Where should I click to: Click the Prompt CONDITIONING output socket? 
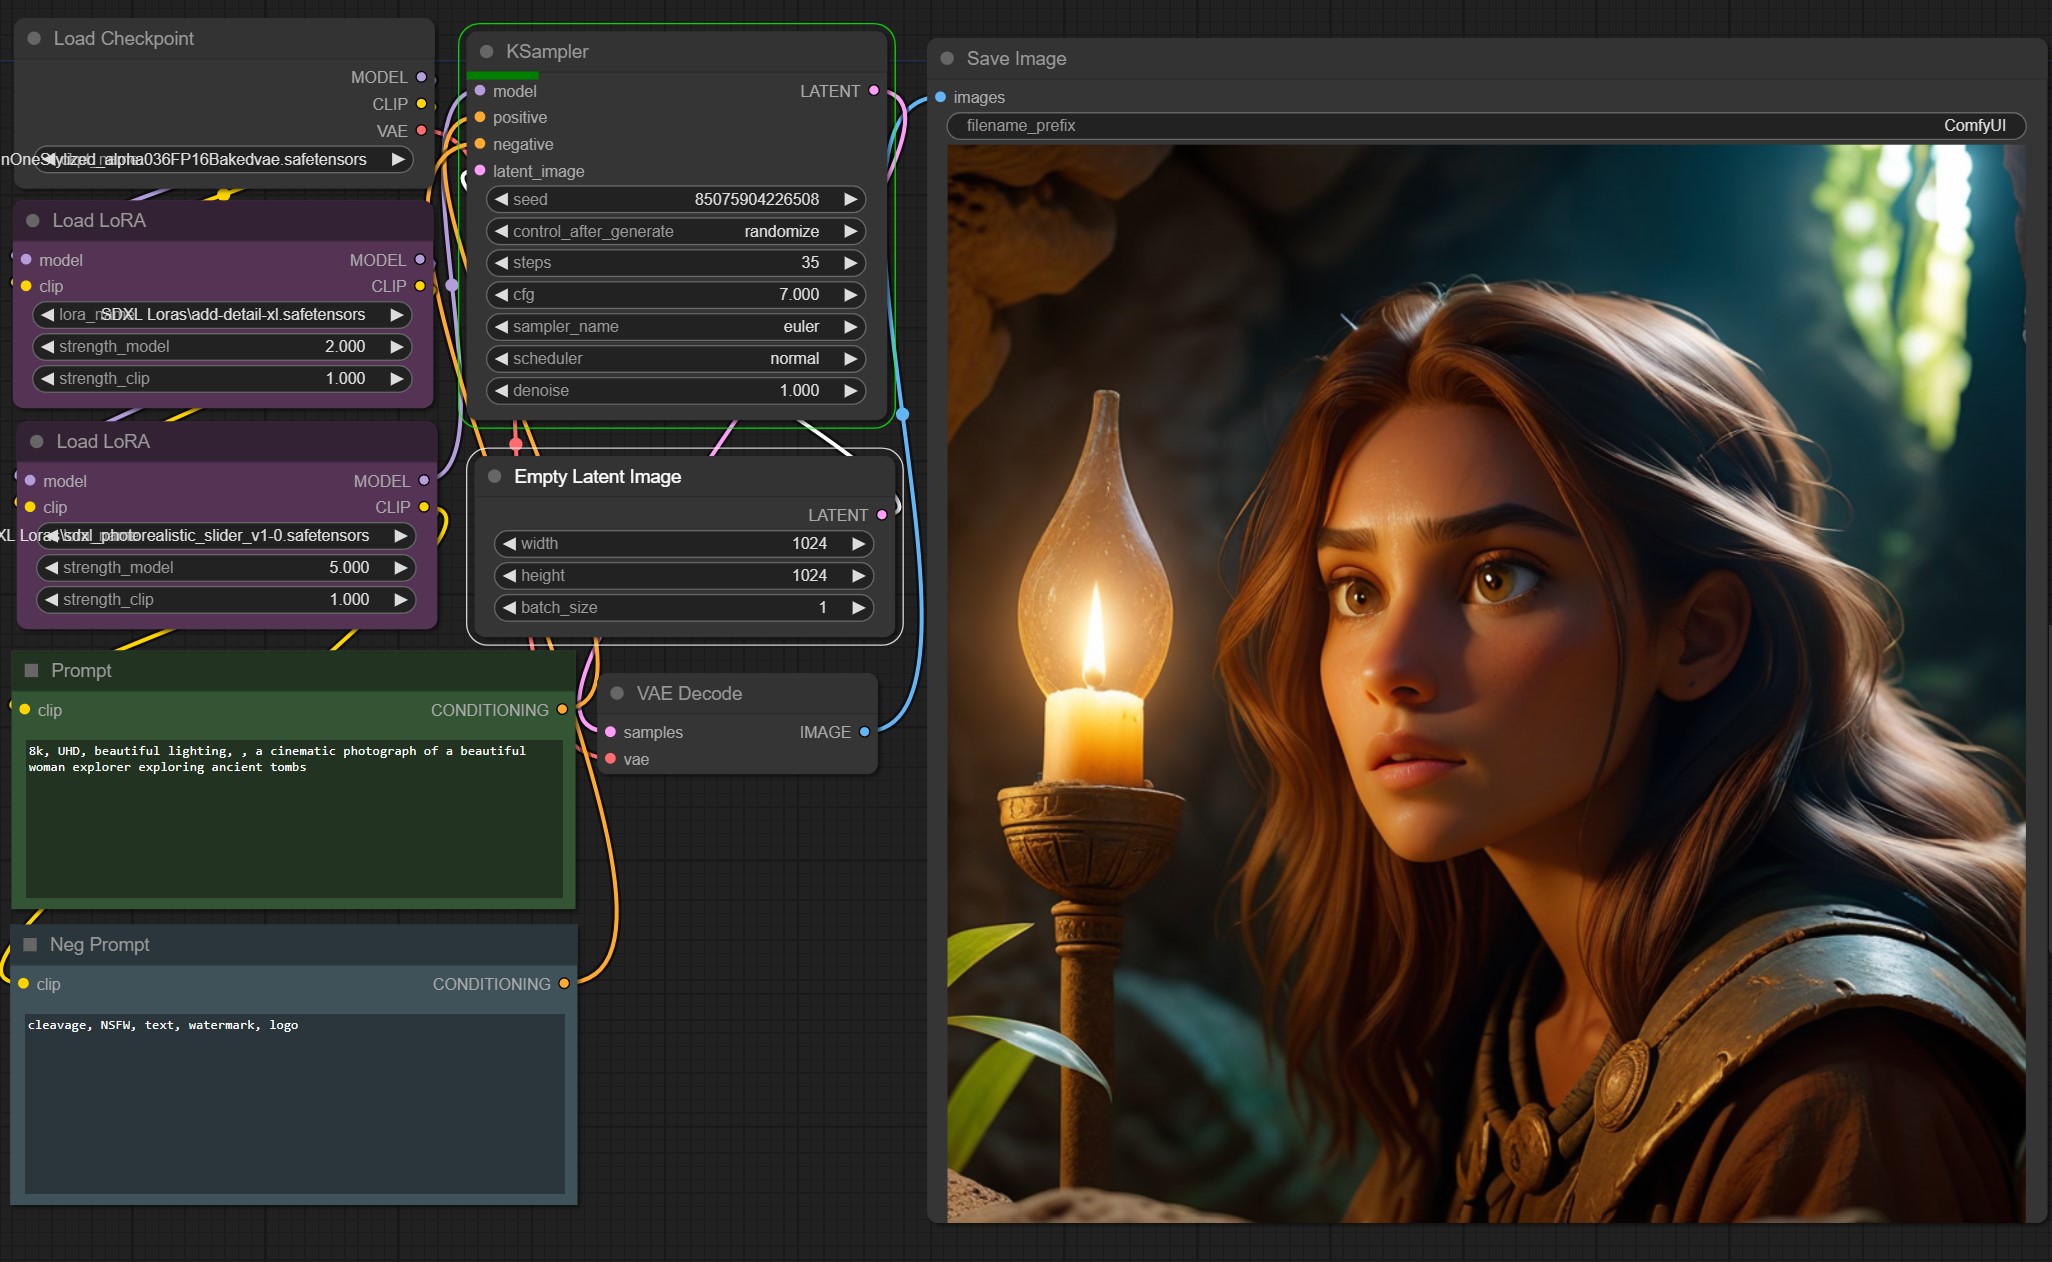point(562,710)
